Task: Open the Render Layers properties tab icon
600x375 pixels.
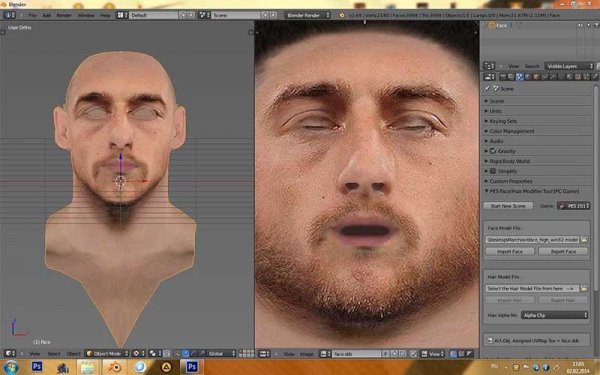Action: (x=510, y=77)
